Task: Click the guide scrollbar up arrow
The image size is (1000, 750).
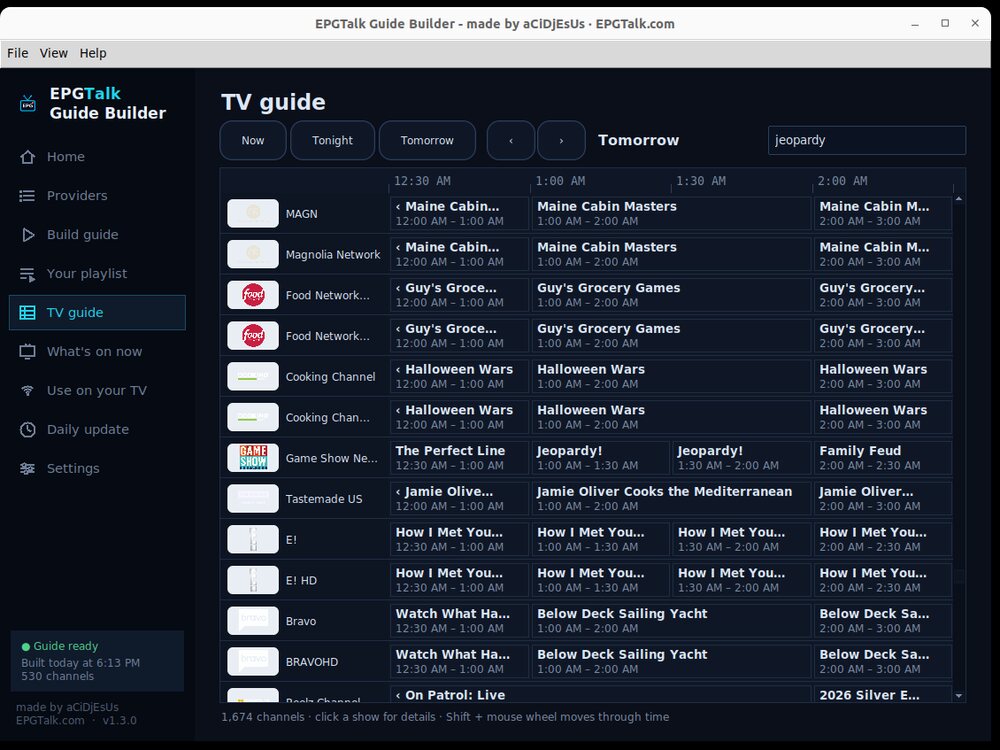Action: point(959,200)
